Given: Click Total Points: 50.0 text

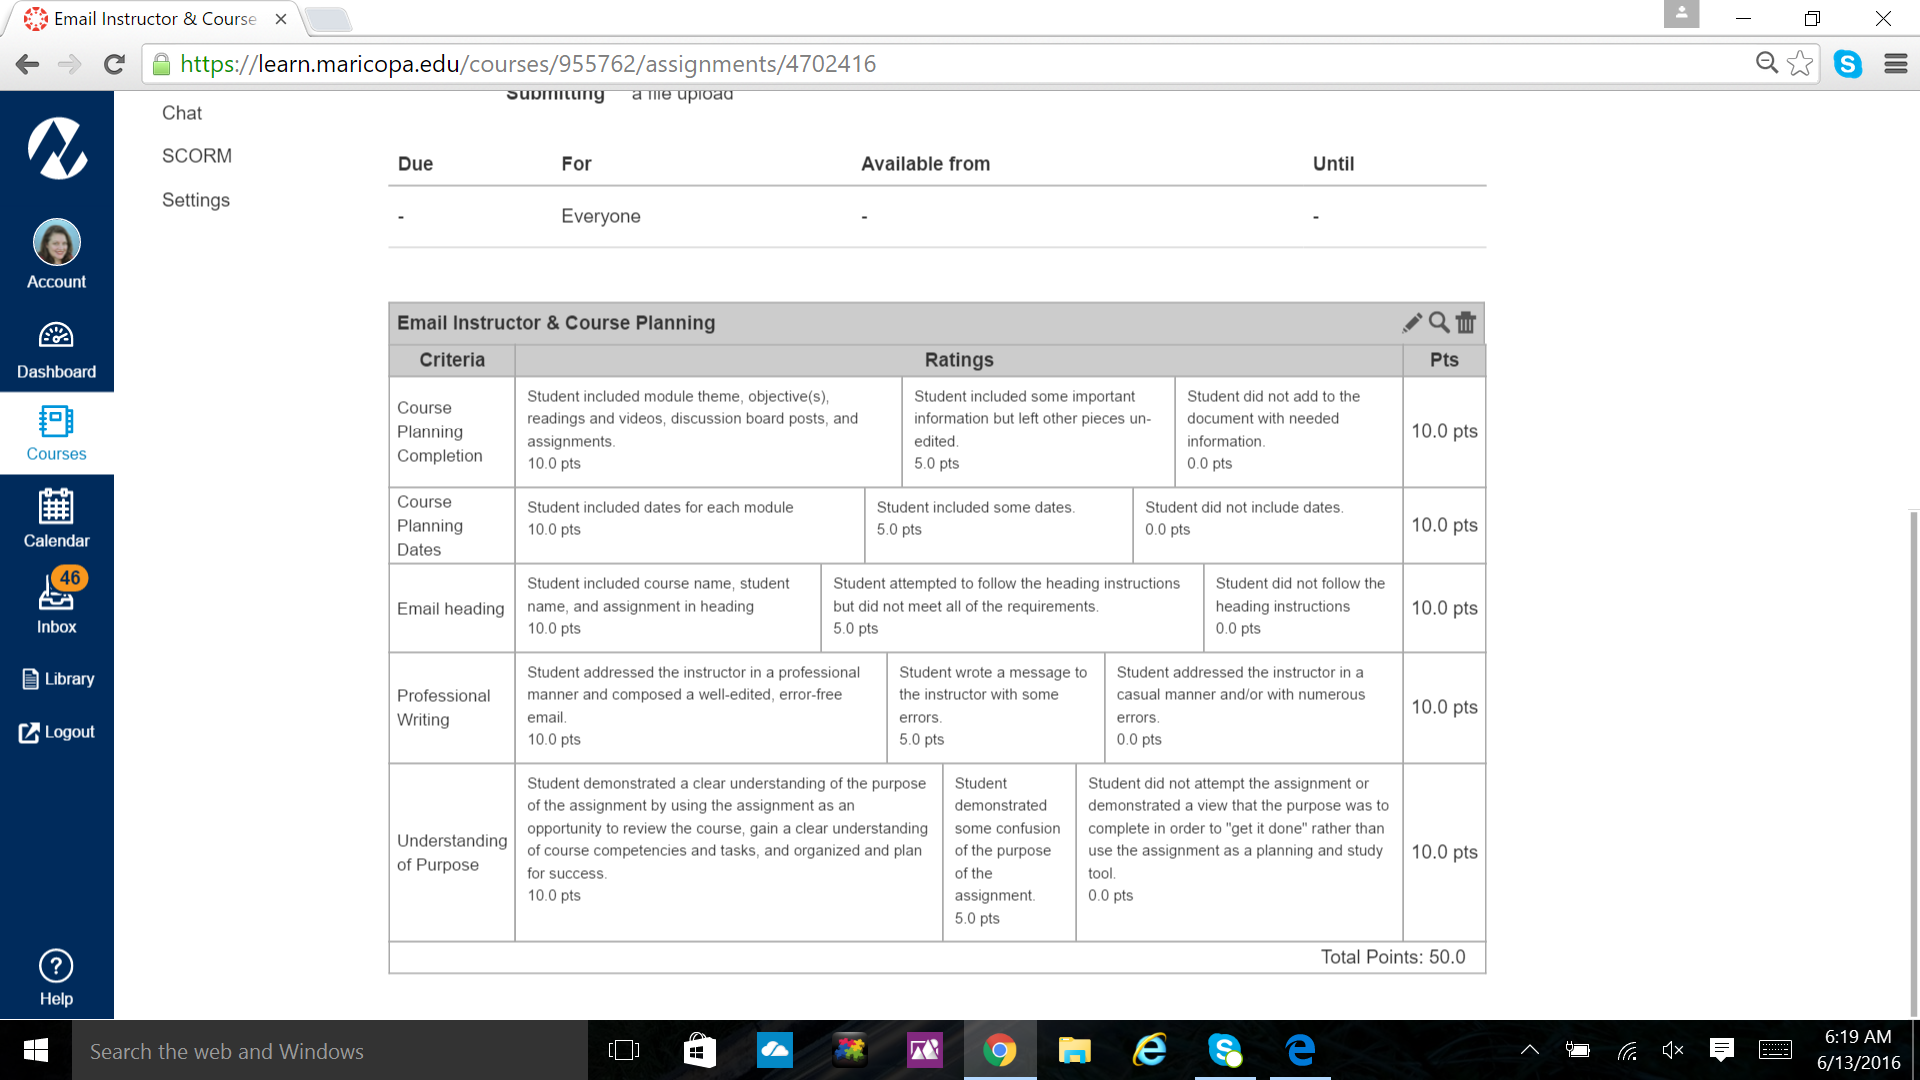Looking at the screenshot, I should pos(1393,957).
